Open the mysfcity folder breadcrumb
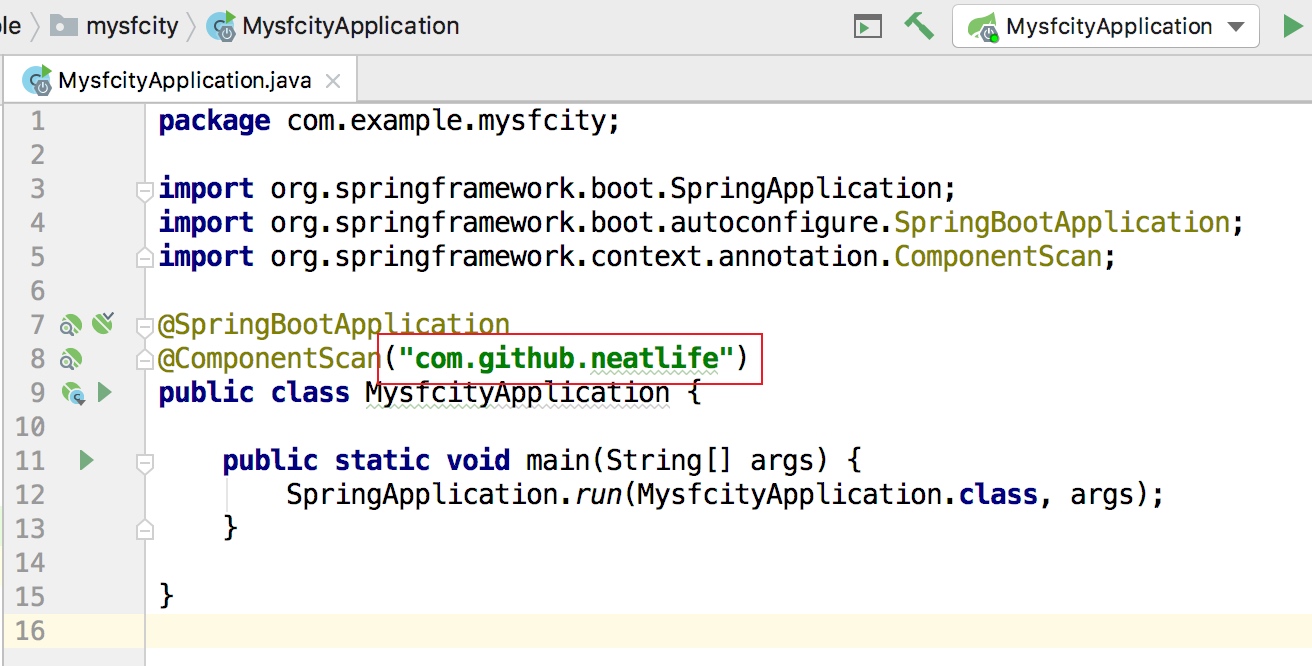This screenshot has height=666, width=1312. (114, 27)
